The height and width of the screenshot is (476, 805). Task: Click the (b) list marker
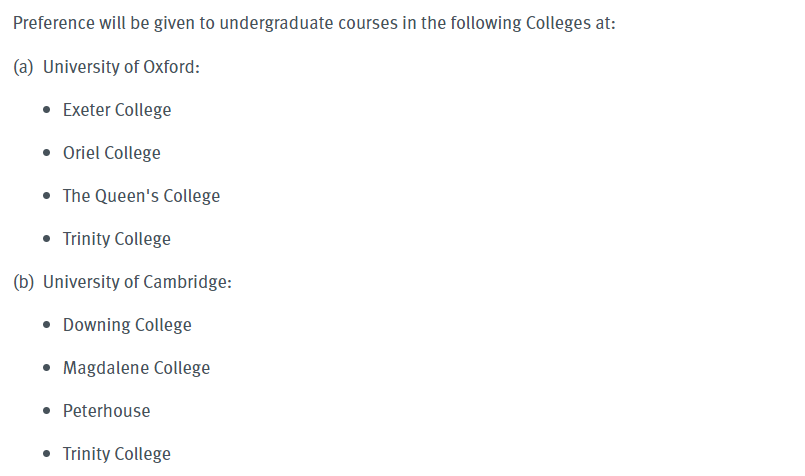click(x=23, y=282)
